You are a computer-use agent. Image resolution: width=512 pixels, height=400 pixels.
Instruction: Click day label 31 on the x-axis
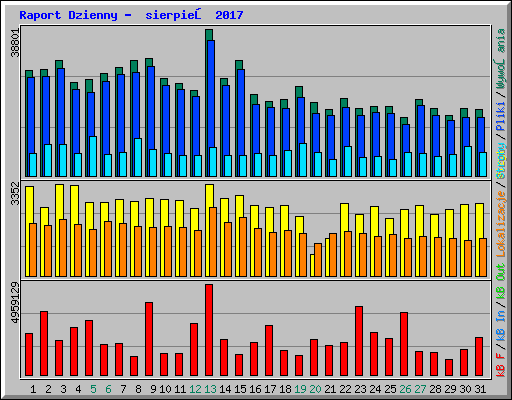click(480, 389)
